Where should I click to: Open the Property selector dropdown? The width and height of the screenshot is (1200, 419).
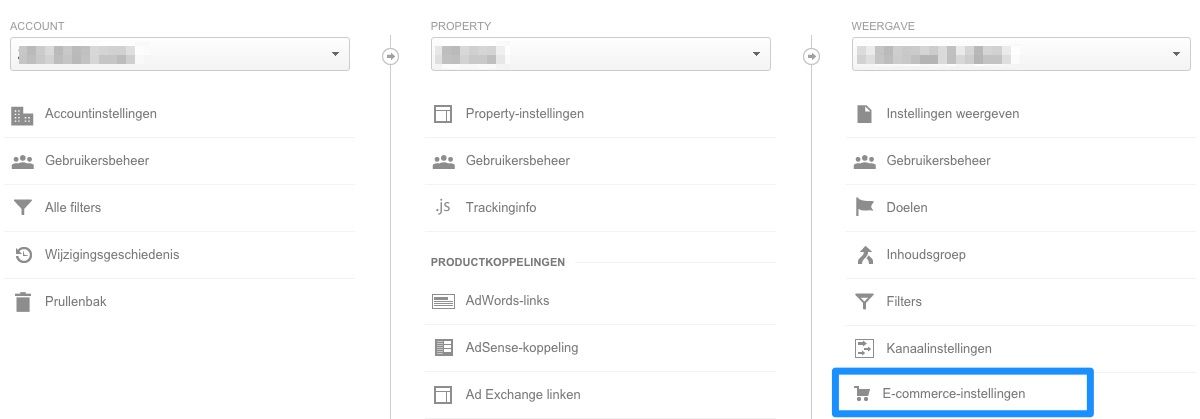tap(601, 54)
